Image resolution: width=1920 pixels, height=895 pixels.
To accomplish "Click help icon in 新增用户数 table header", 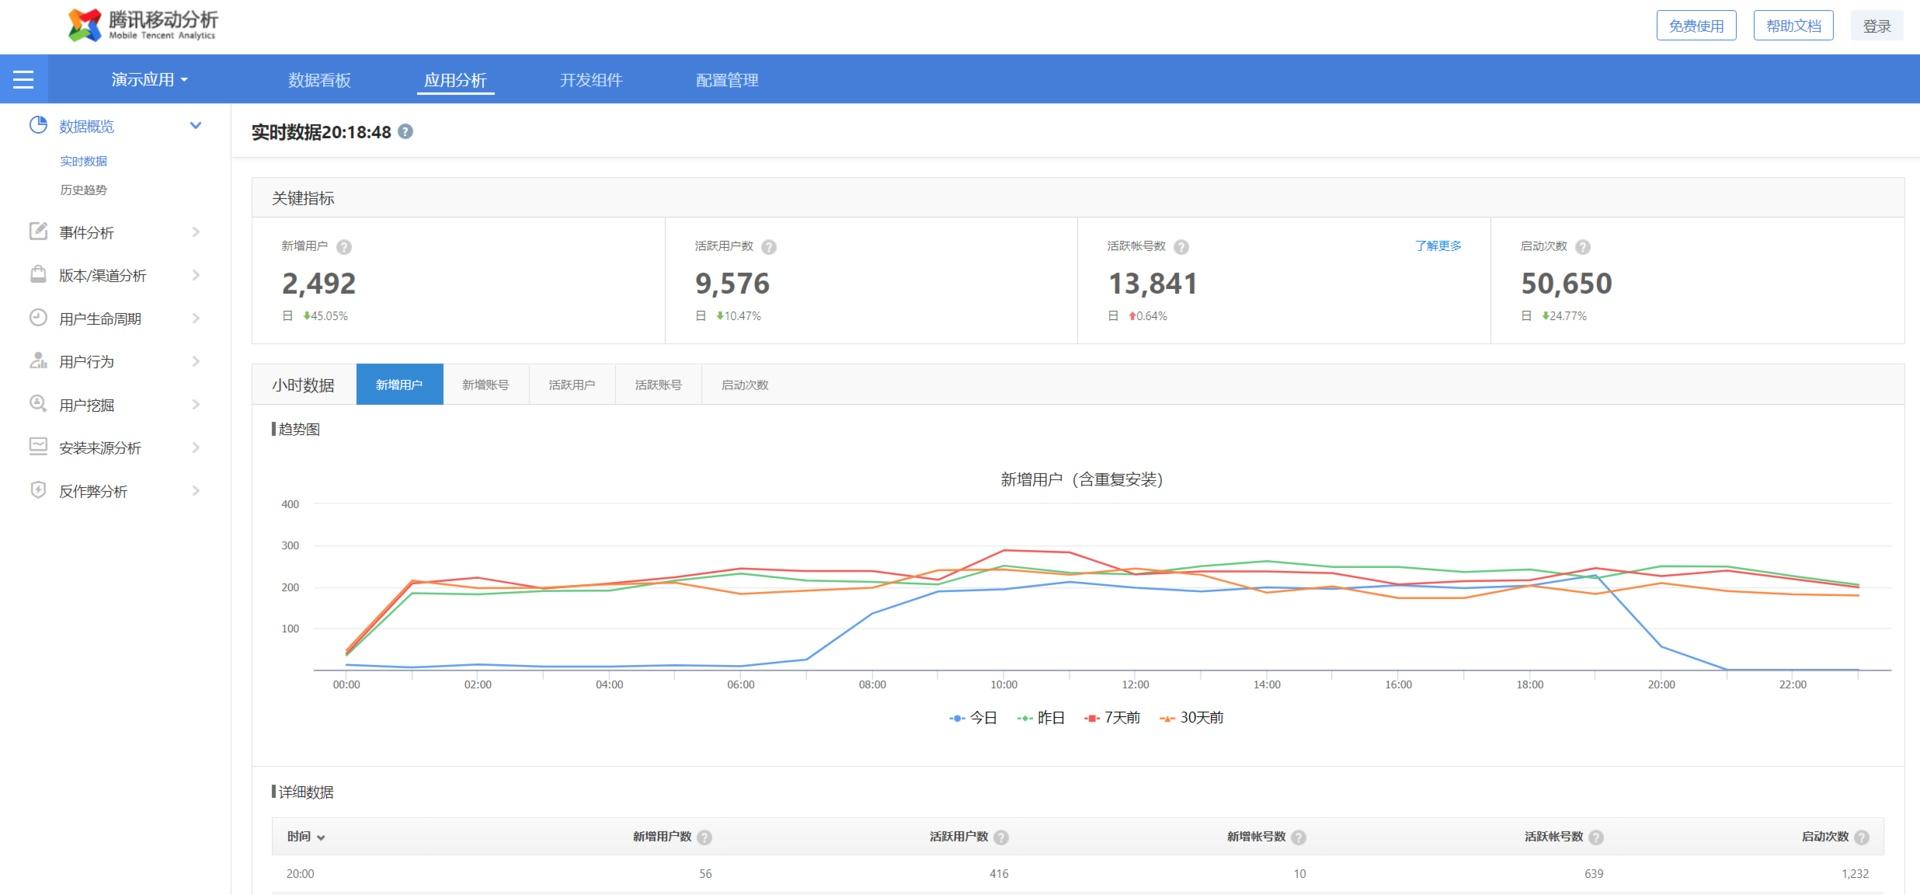I will click(704, 838).
